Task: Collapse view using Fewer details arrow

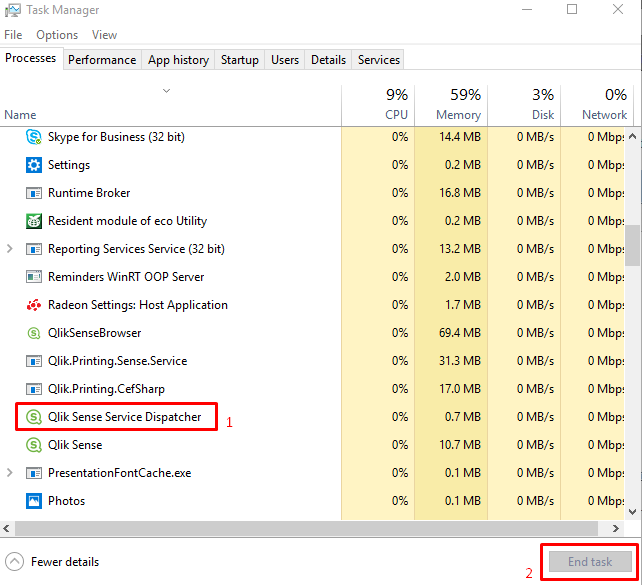Action: (x=15, y=561)
